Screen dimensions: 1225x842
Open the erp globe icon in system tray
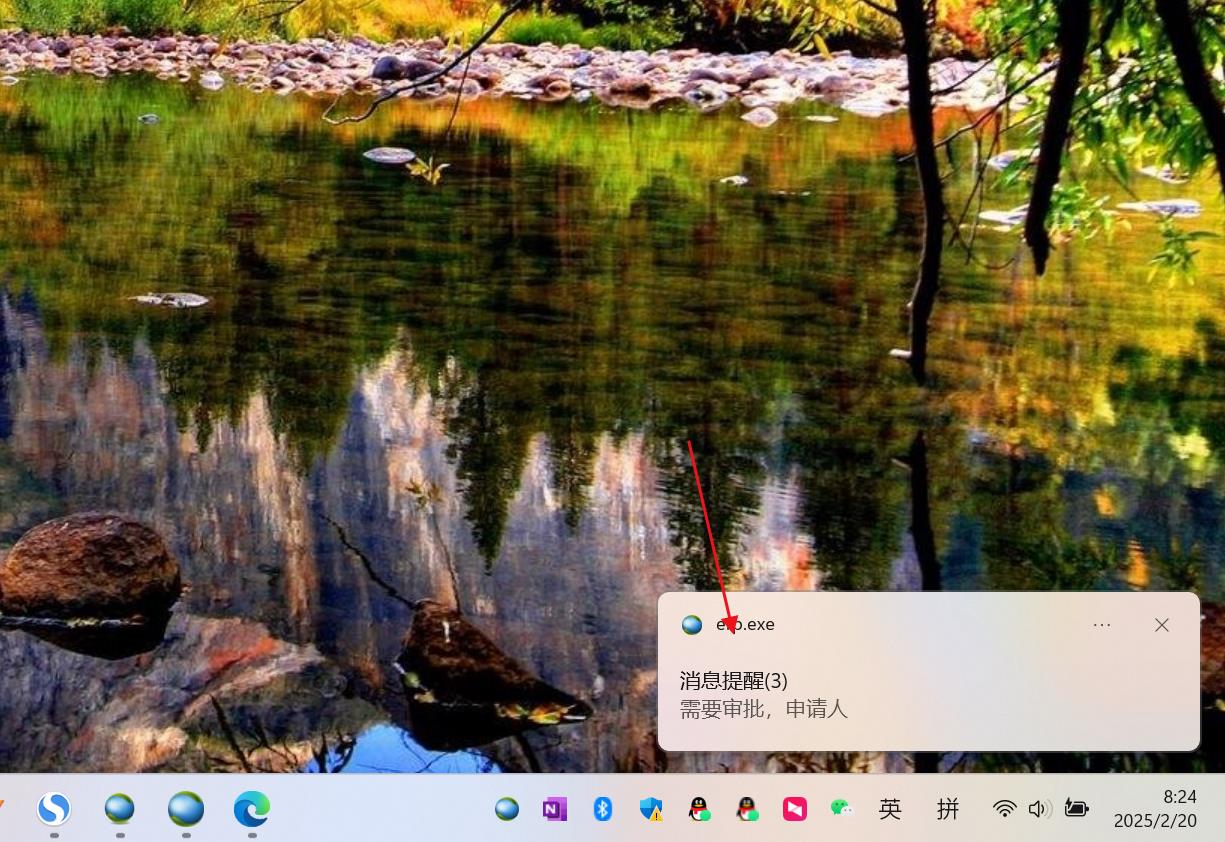click(x=507, y=809)
